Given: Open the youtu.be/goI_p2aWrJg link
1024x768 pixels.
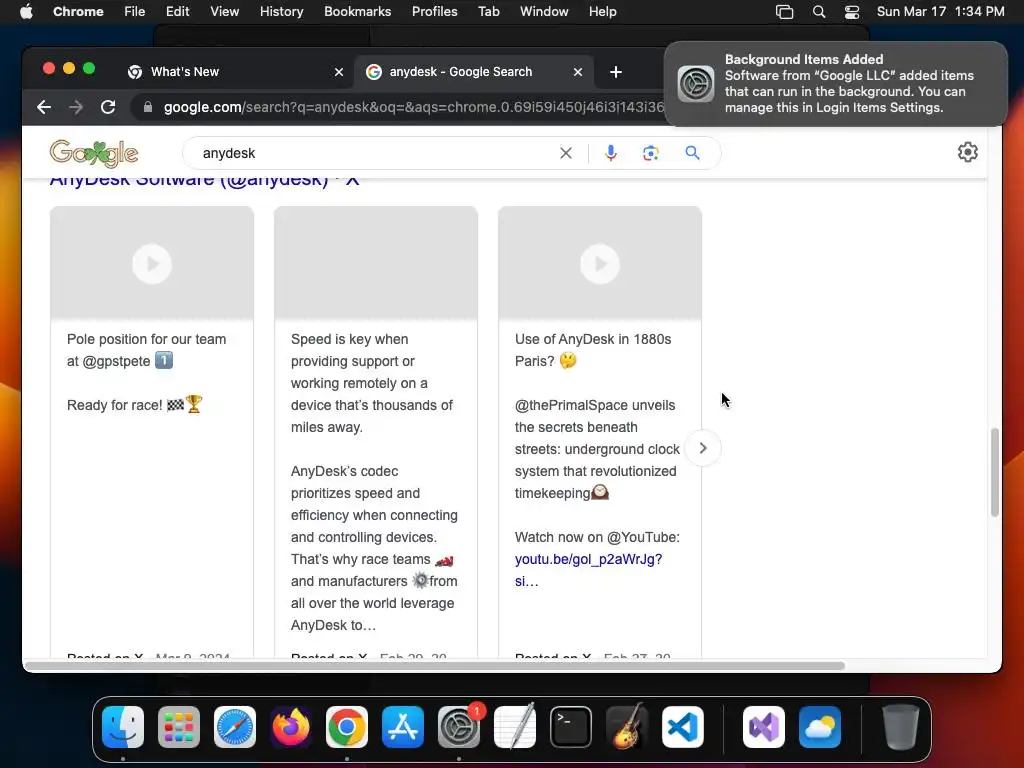Looking at the screenshot, I should tap(588, 559).
